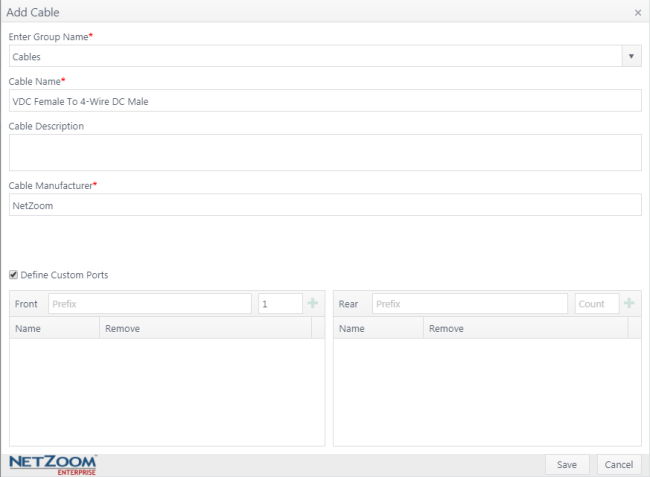Click the Save button
This screenshot has height=477, width=650.
point(567,465)
